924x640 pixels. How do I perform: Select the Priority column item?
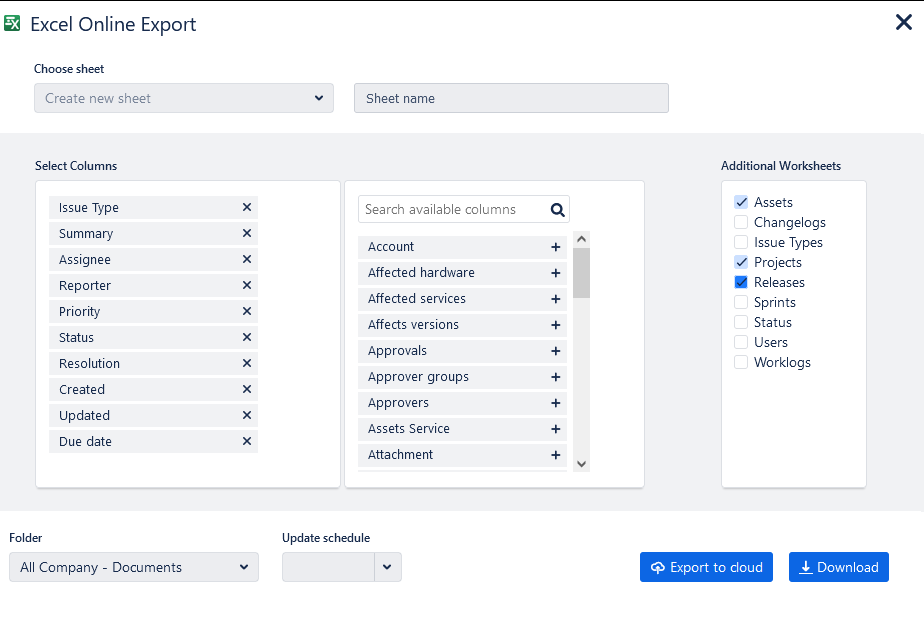[x=140, y=312]
